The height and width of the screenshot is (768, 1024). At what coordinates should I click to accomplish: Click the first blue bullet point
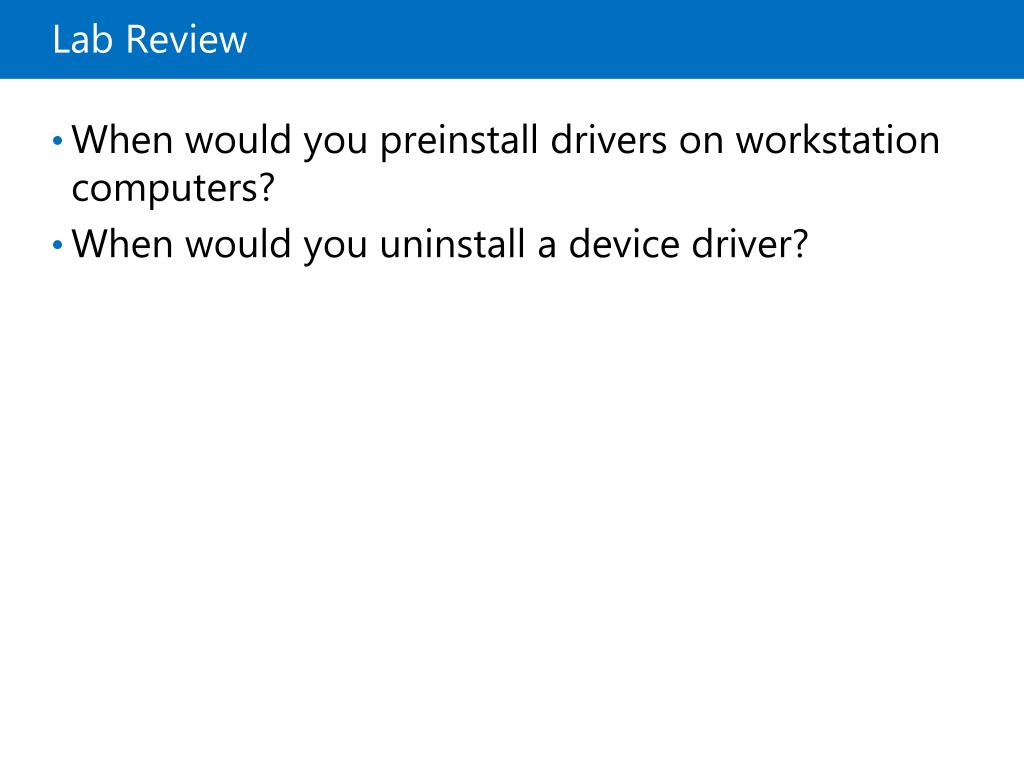tap(57, 140)
